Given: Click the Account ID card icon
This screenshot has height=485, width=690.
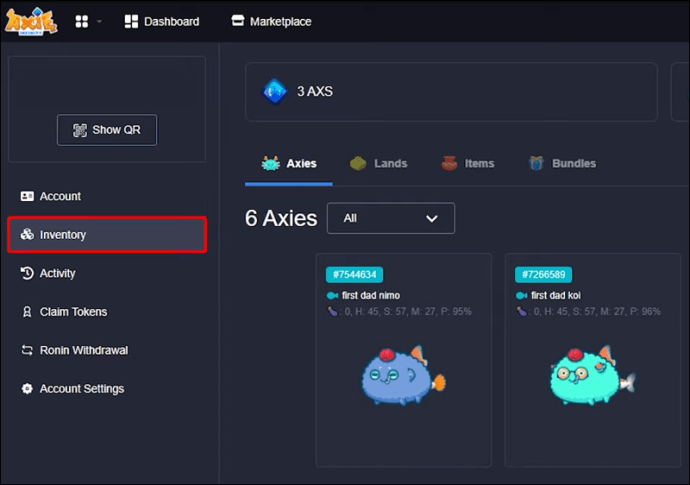Looking at the screenshot, I should coord(27,196).
